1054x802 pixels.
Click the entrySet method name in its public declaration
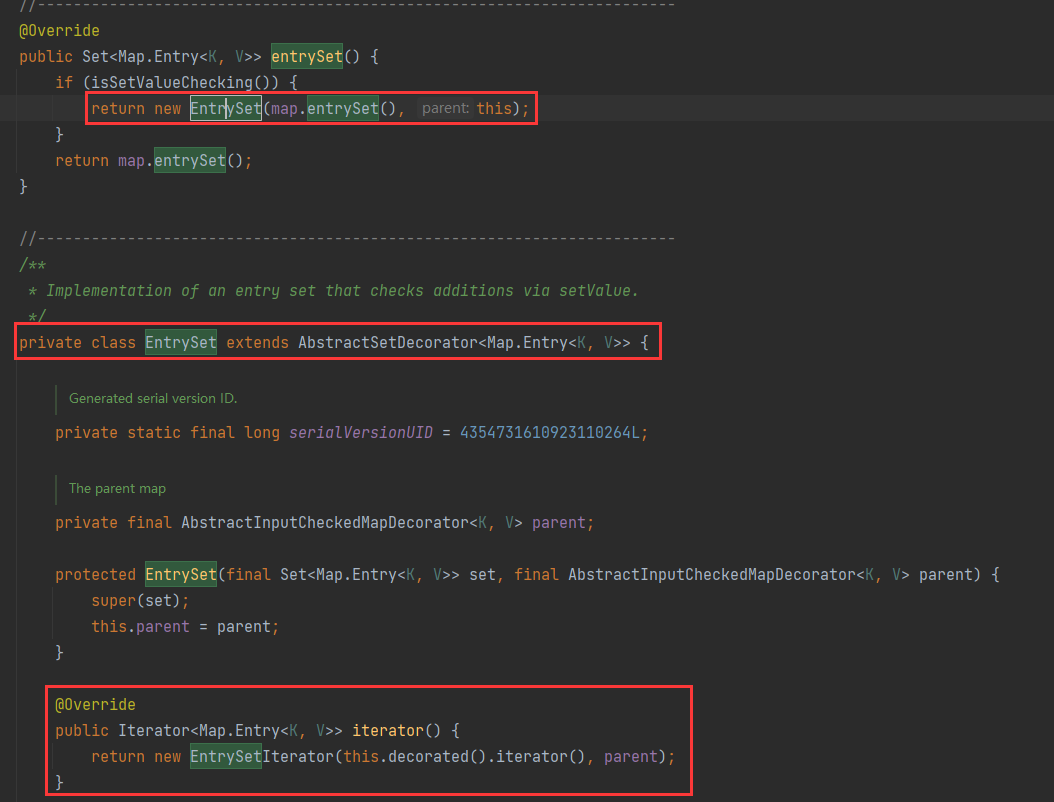pos(307,56)
